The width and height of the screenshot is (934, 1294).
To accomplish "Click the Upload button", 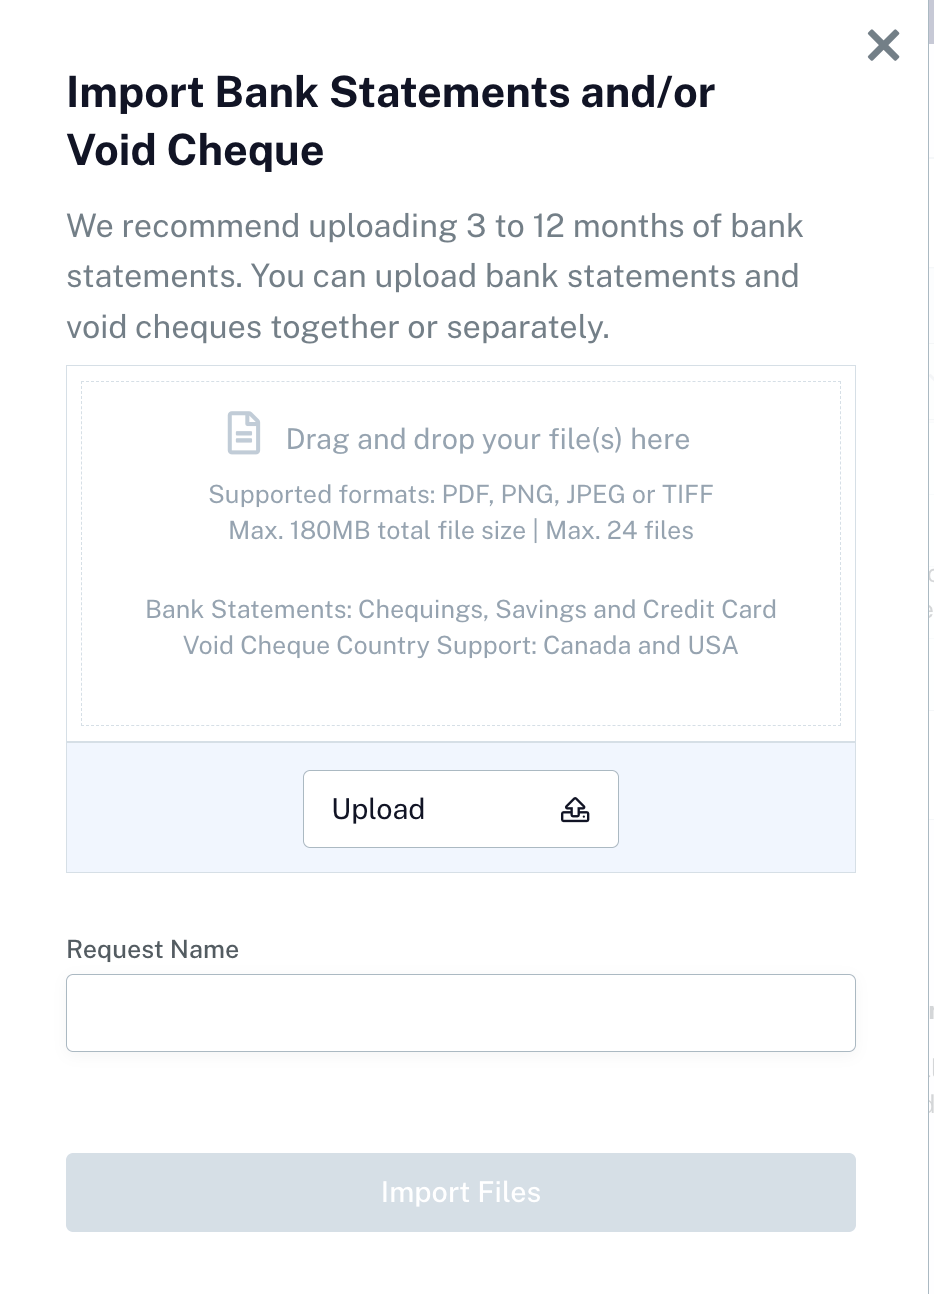I will [x=460, y=808].
